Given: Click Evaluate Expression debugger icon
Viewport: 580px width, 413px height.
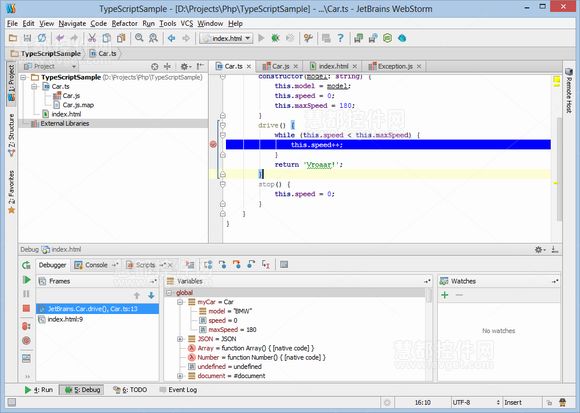Looking at the screenshot, I should click(x=284, y=265).
